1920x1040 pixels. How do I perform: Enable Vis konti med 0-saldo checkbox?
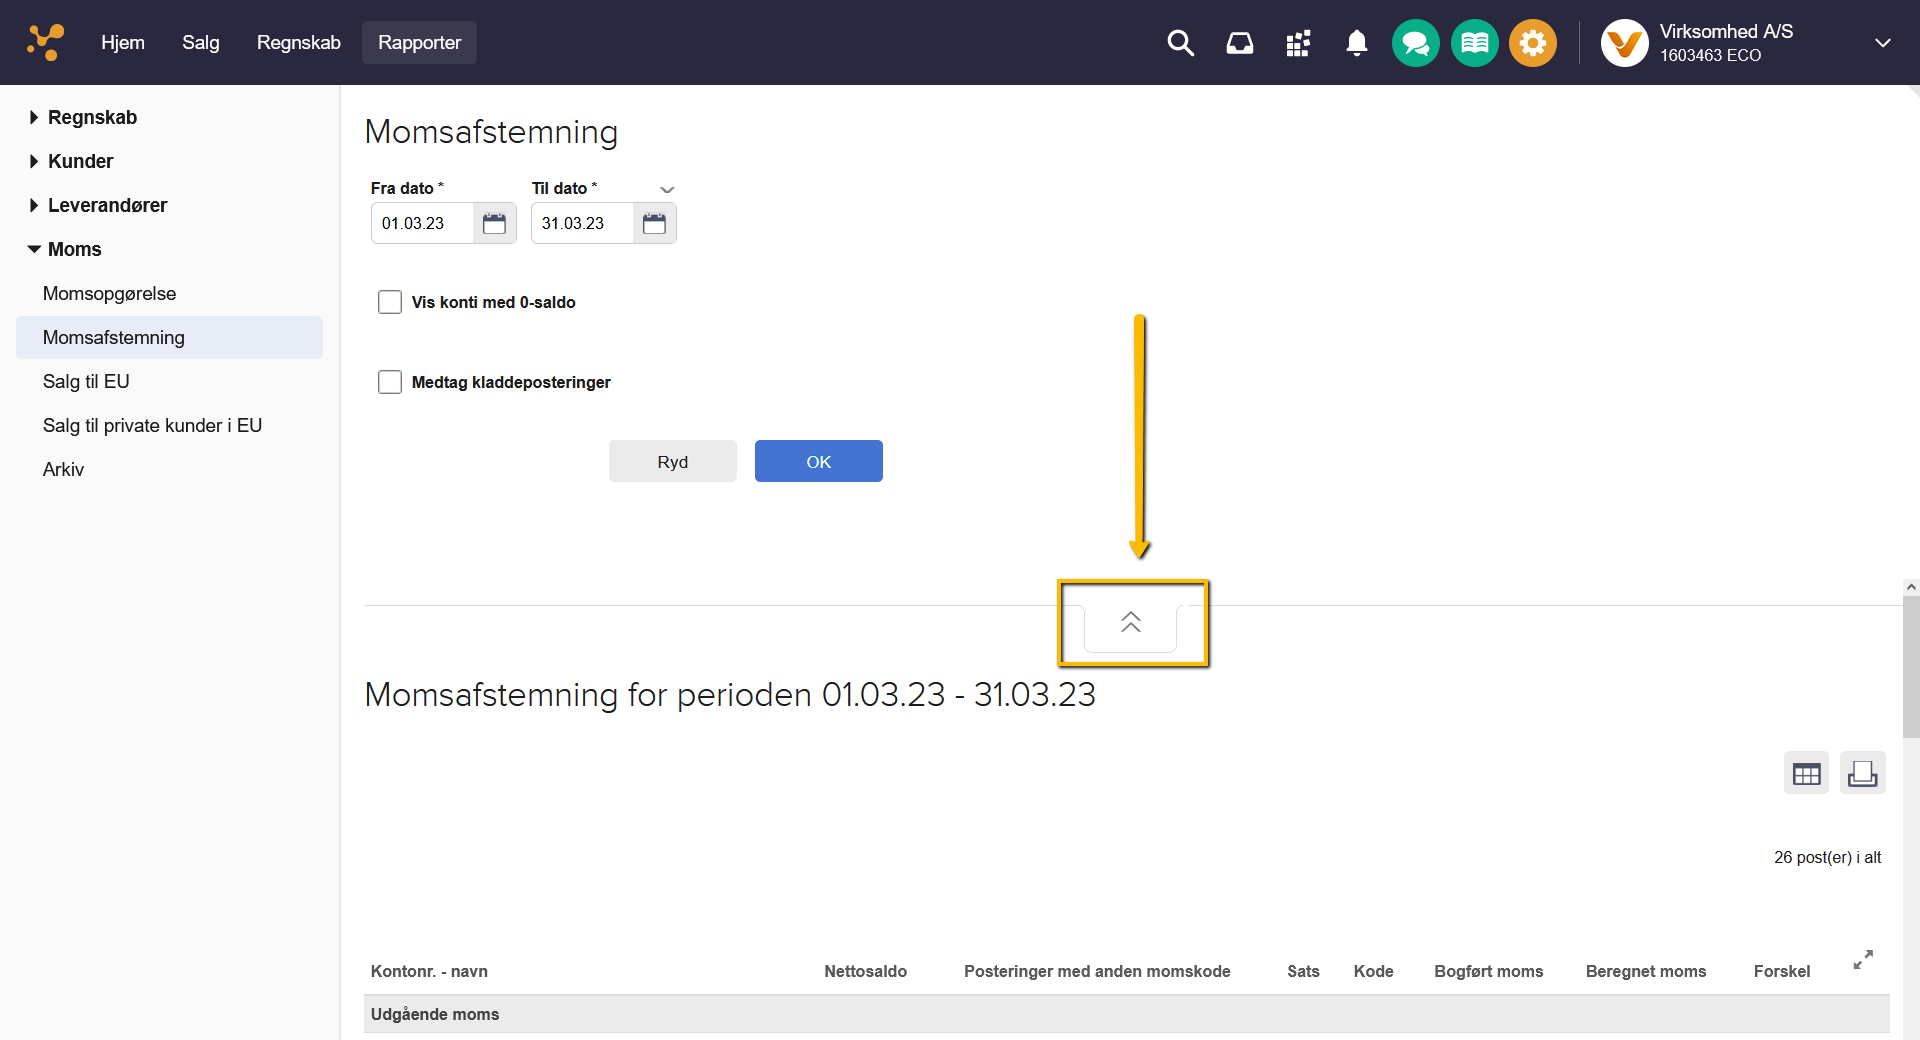(390, 302)
